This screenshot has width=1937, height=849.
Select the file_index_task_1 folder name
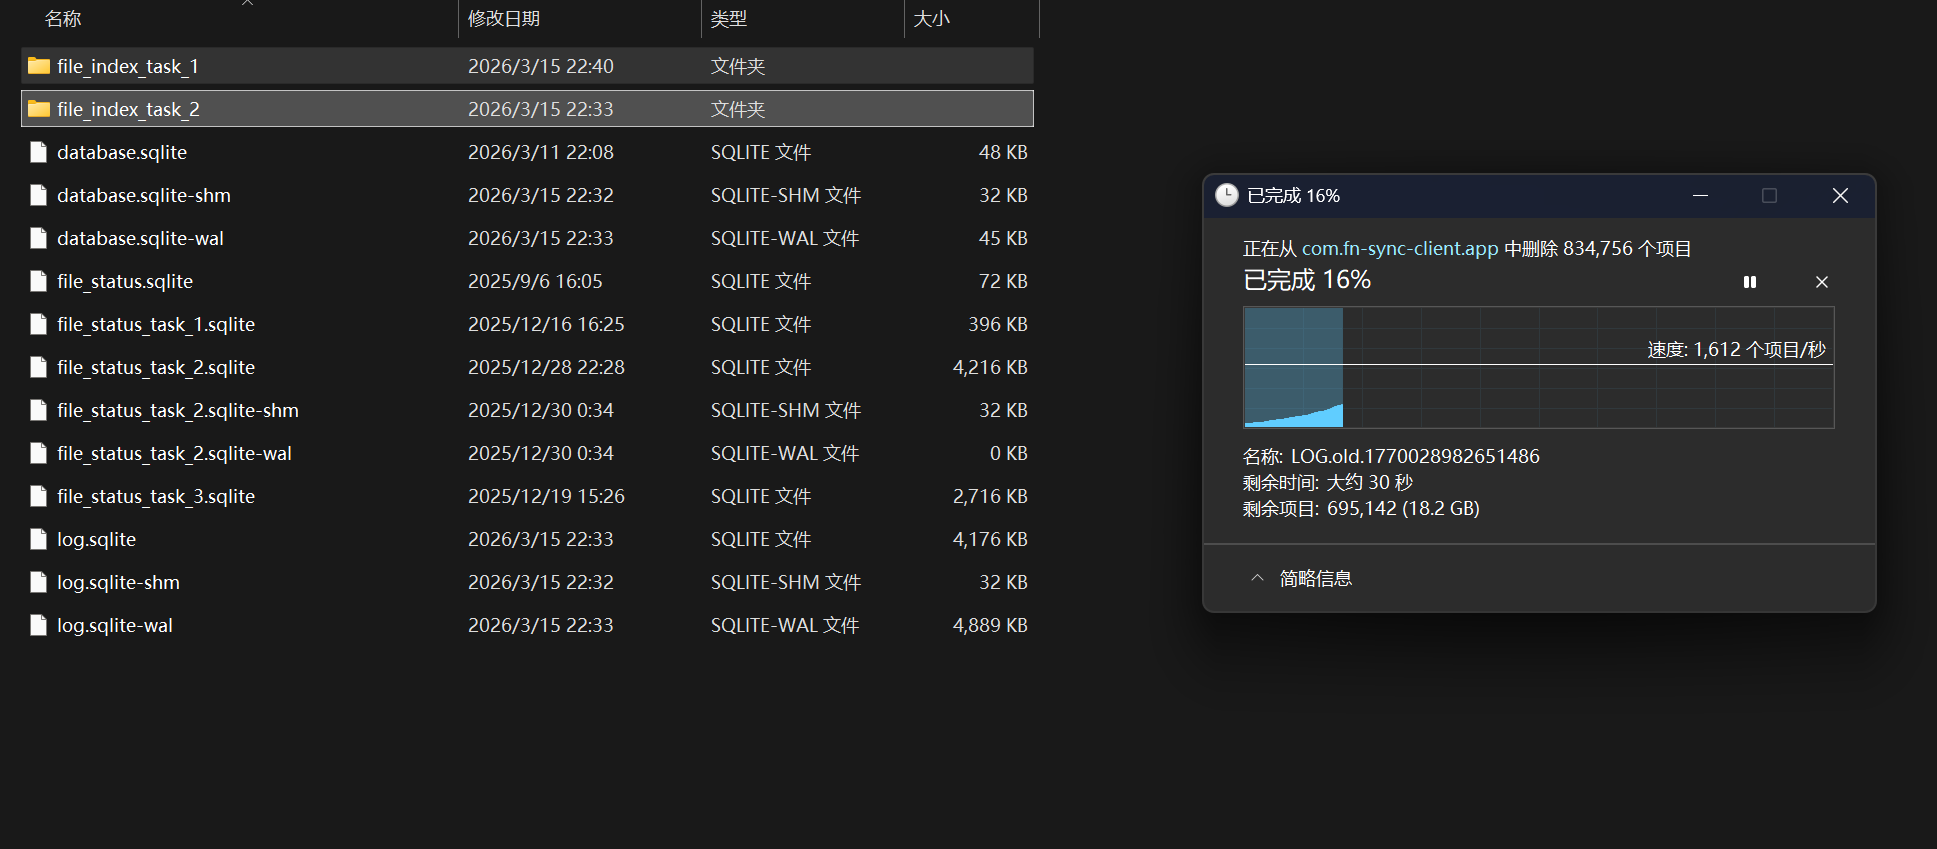coord(128,66)
